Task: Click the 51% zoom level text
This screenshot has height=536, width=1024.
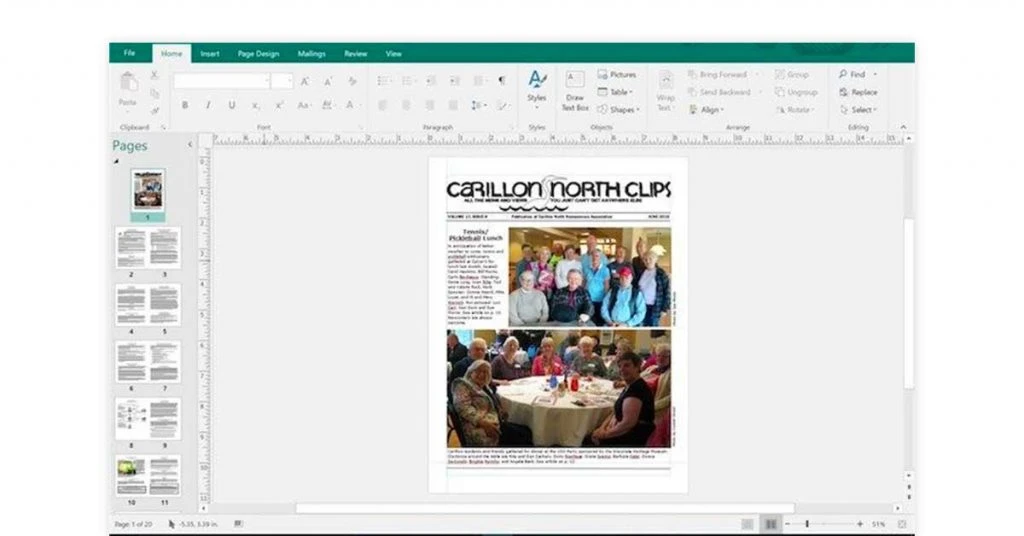Action: (x=878, y=524)
